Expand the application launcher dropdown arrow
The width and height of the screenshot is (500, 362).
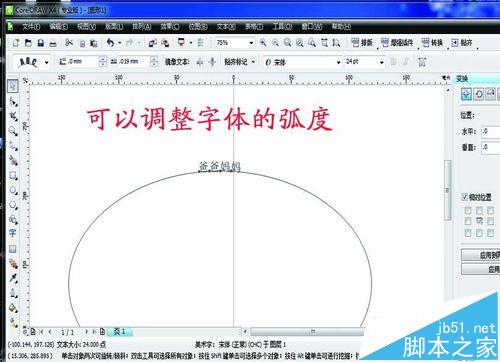tap(191, 43)
